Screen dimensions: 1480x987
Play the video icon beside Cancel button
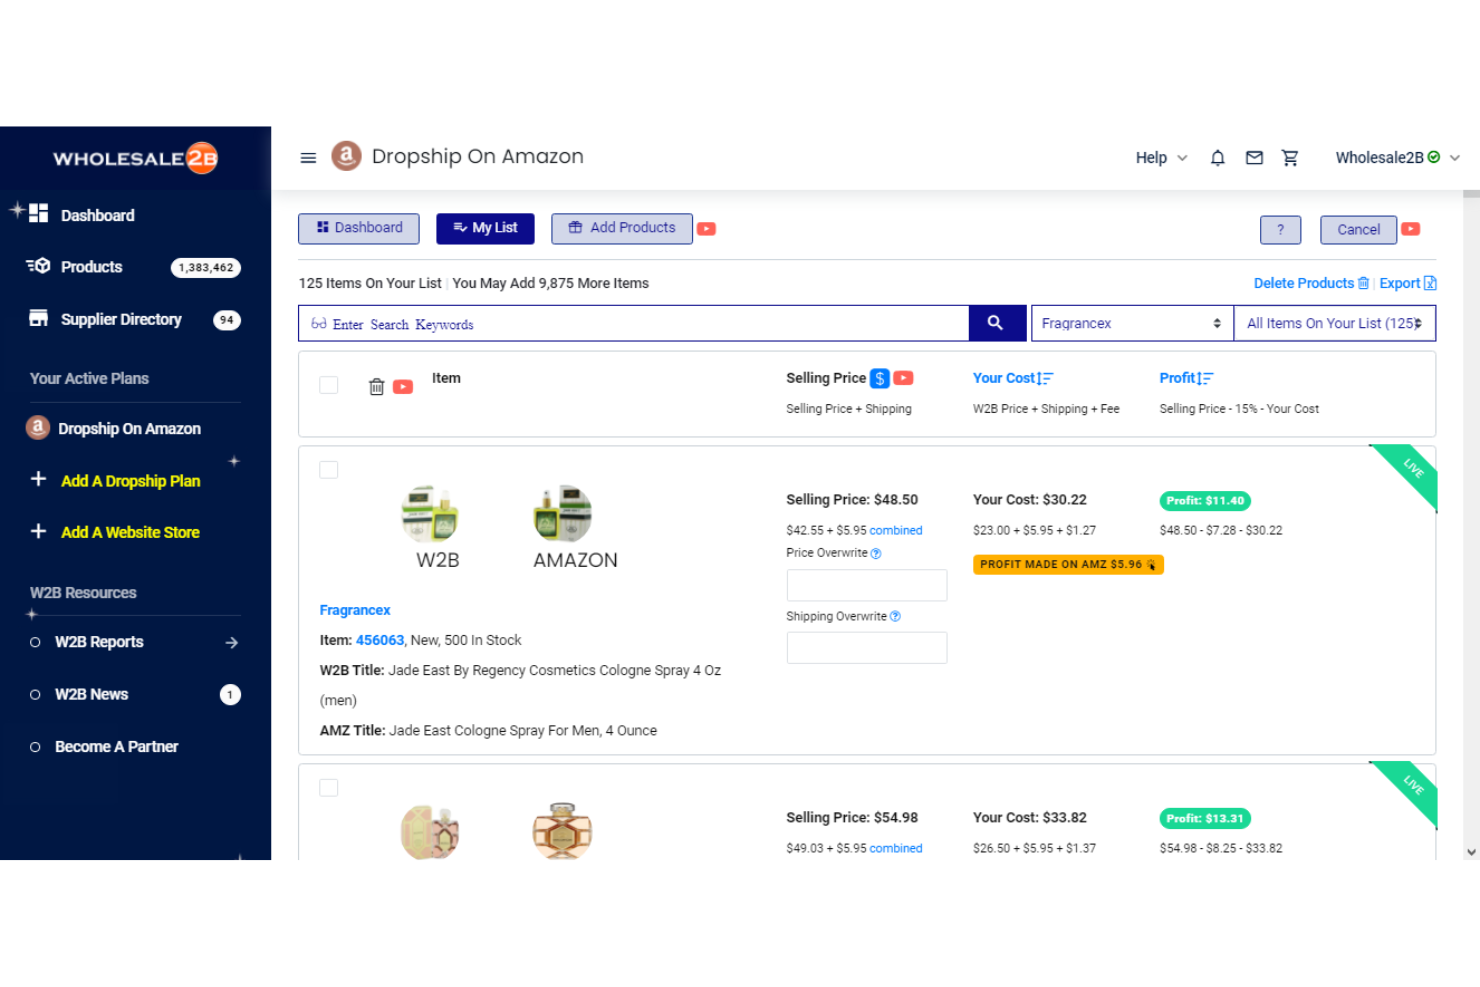1410,229
